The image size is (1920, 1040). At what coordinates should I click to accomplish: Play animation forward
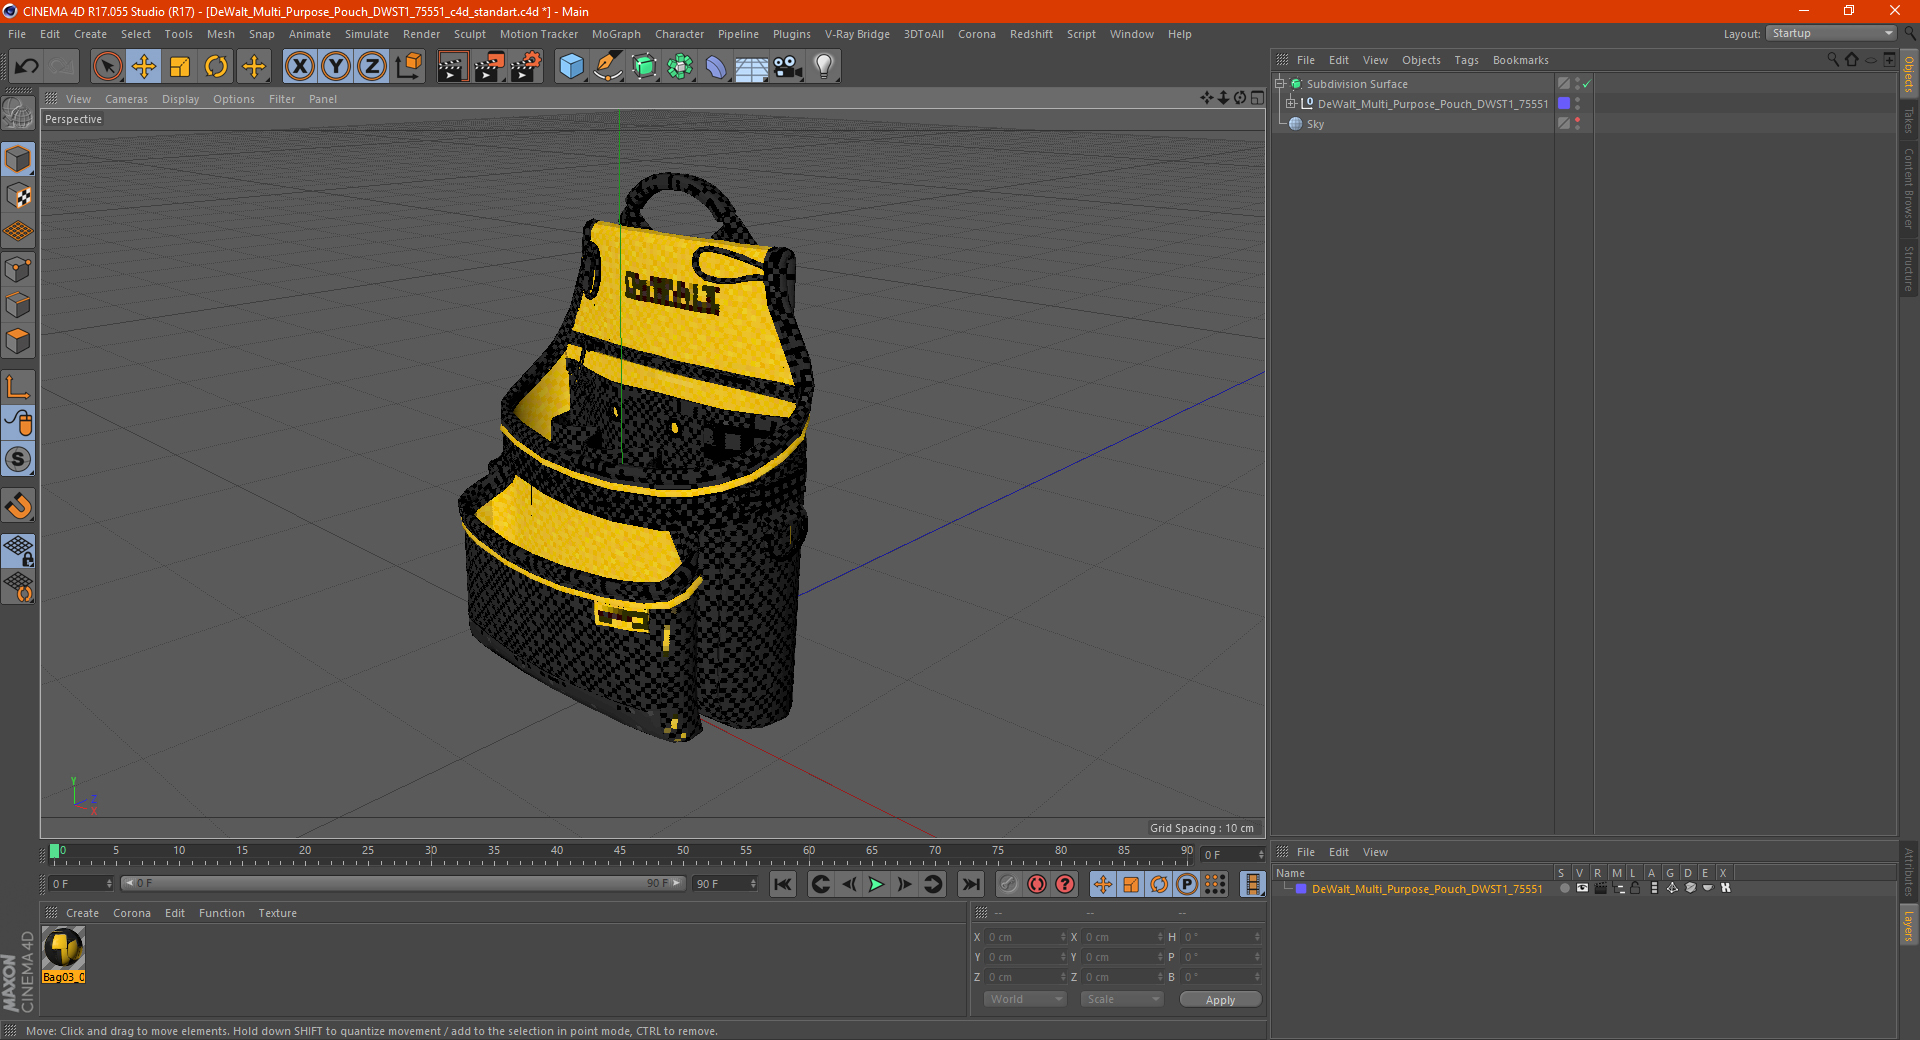(876, 884)
